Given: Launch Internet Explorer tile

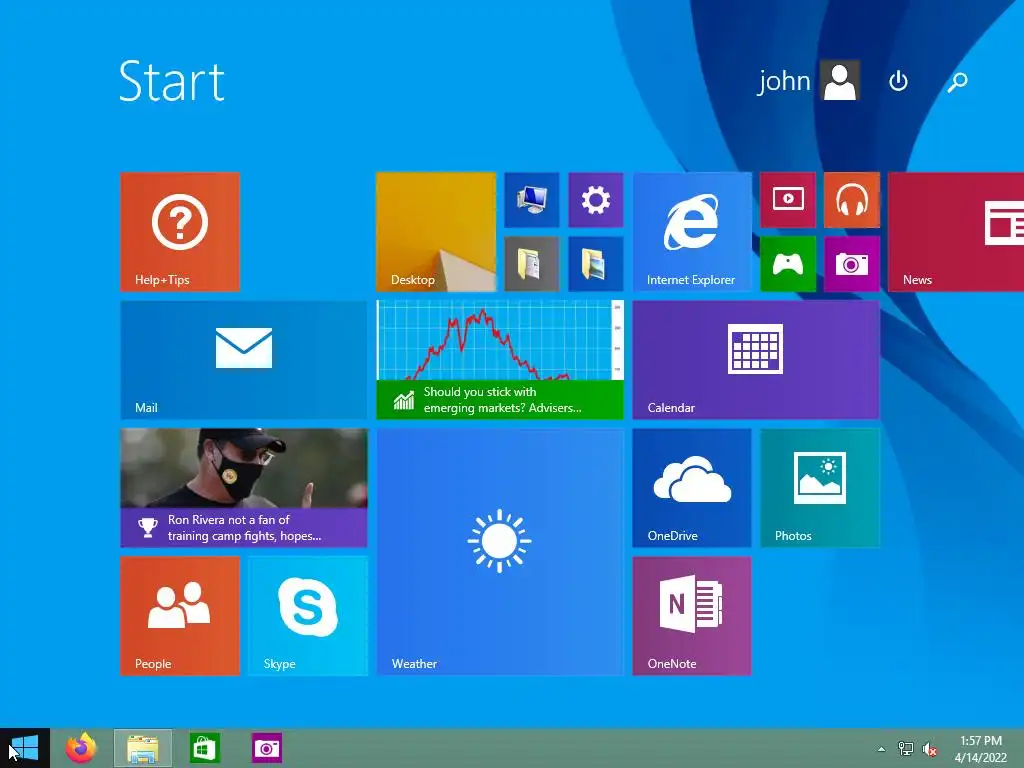Looking at the screenshot, I should [x=692, y=231].
